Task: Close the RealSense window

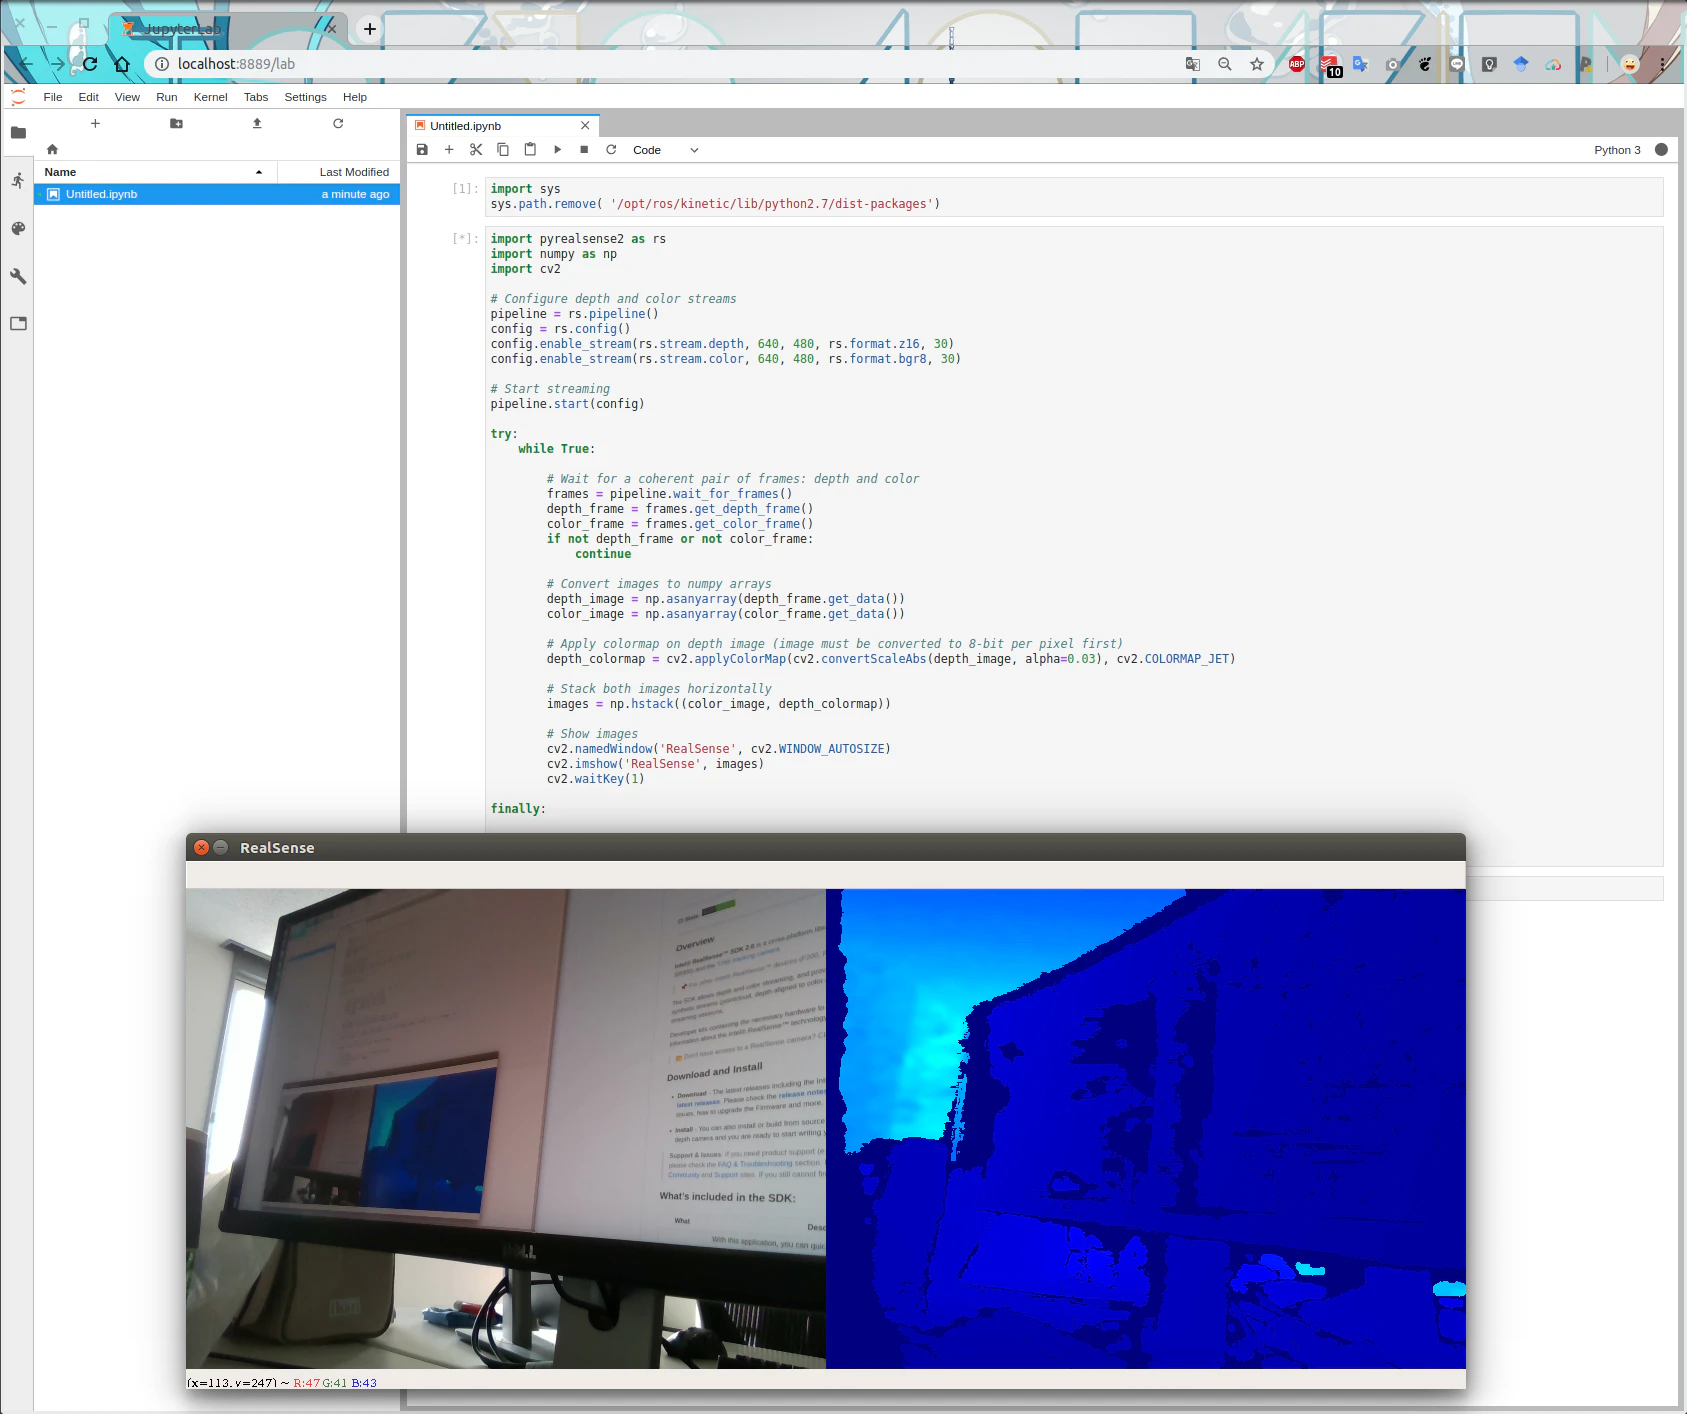Action: (x=201, y=847)
